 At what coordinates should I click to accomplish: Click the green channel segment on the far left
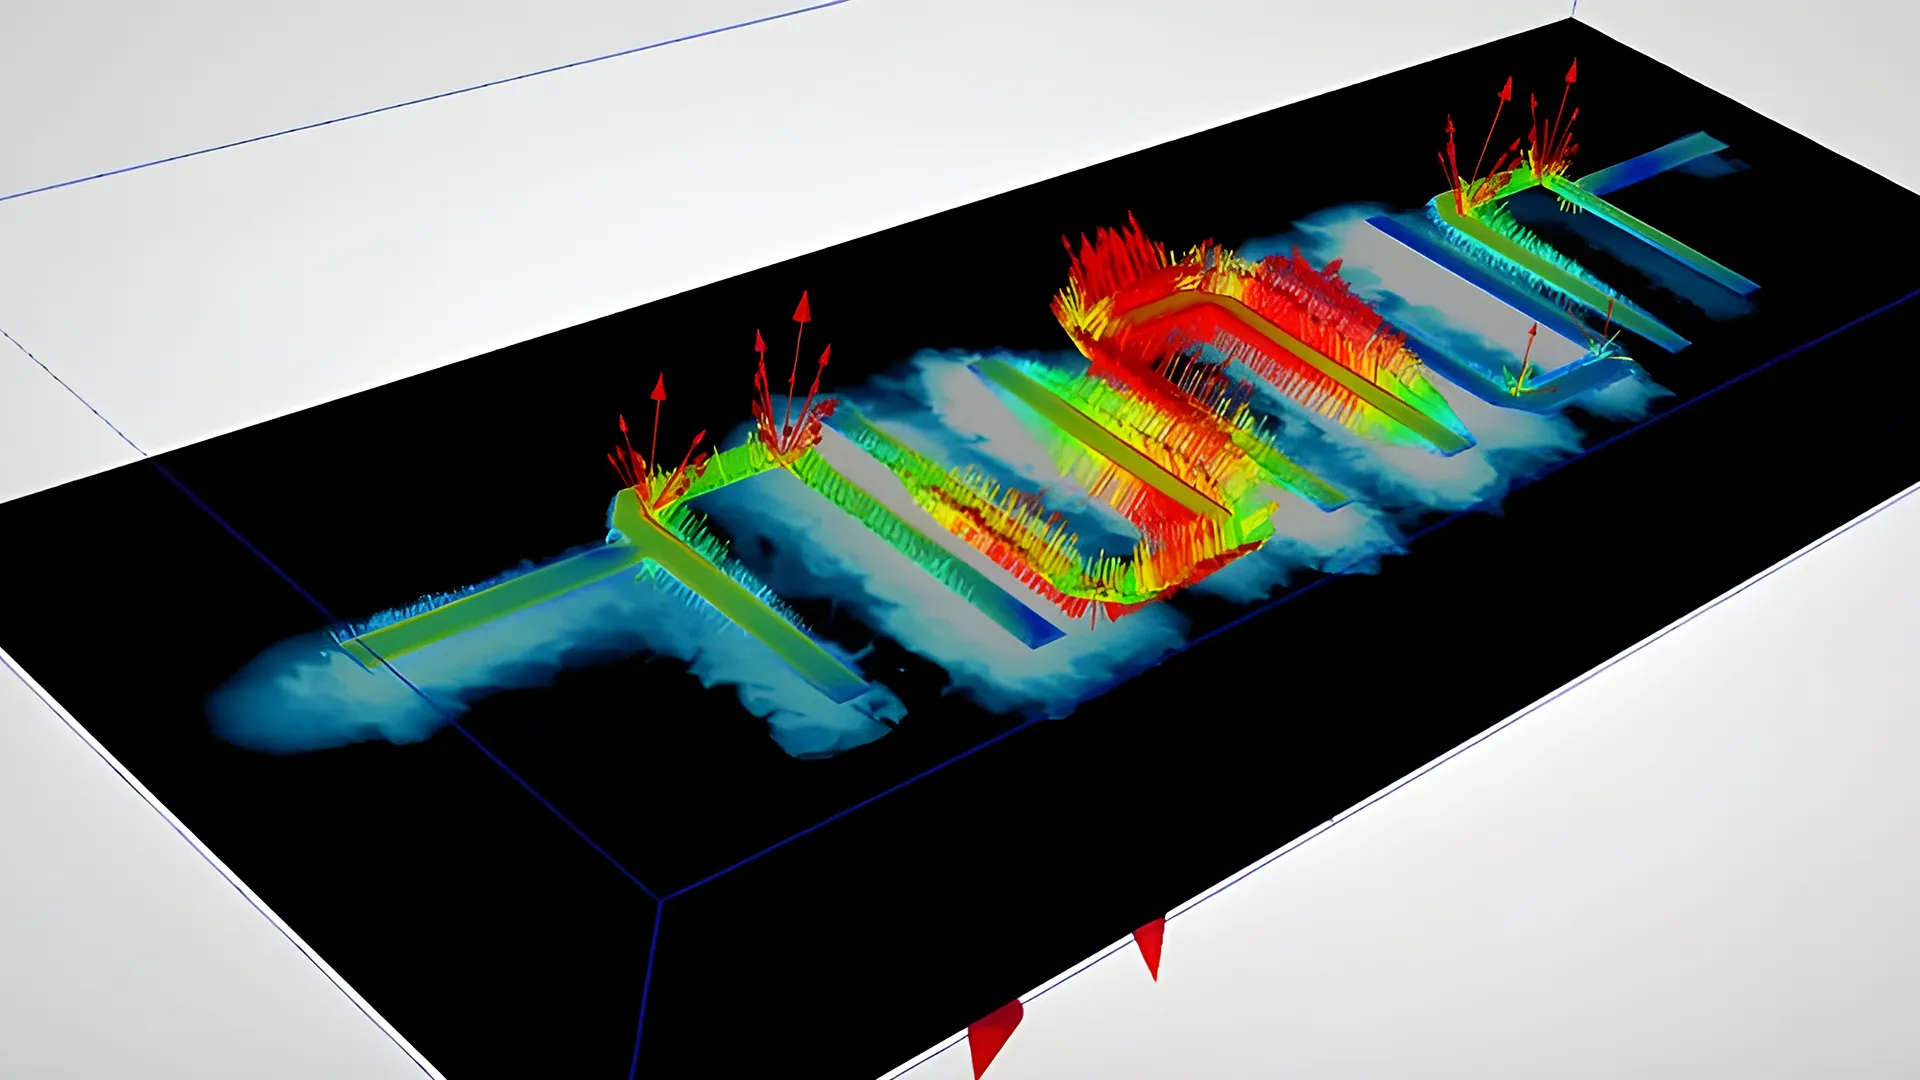point(450,620)
